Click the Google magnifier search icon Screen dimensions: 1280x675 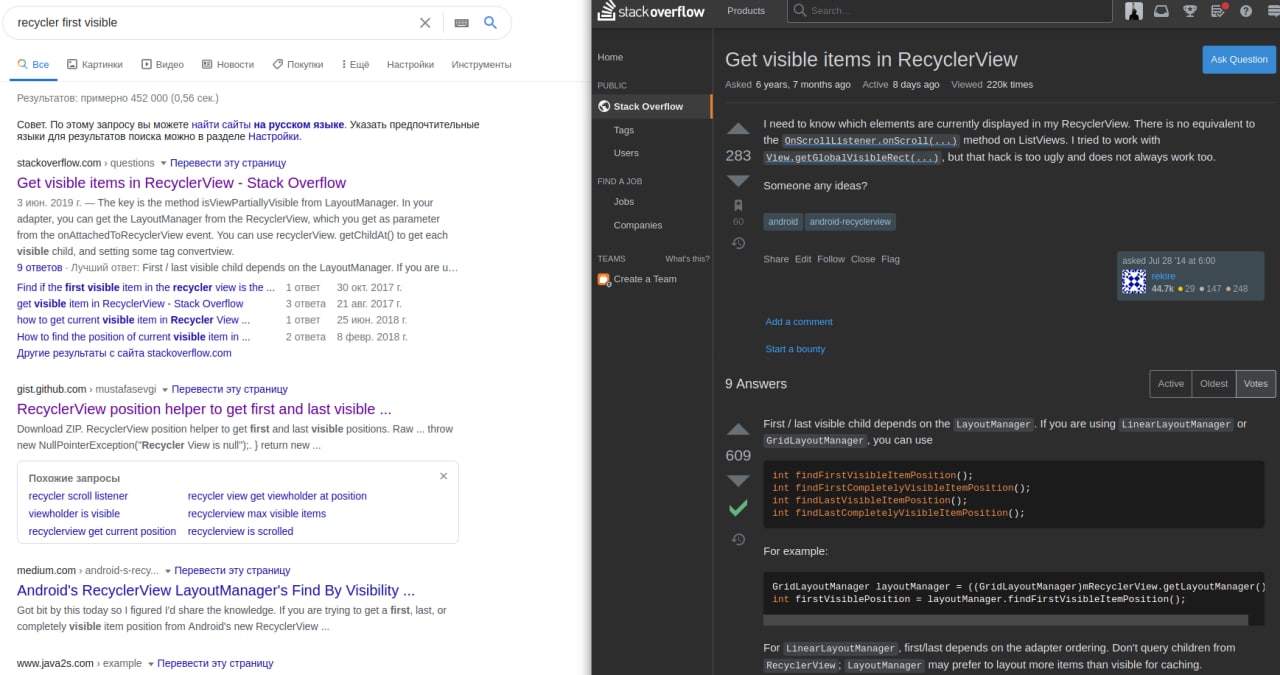click(490, 22)
